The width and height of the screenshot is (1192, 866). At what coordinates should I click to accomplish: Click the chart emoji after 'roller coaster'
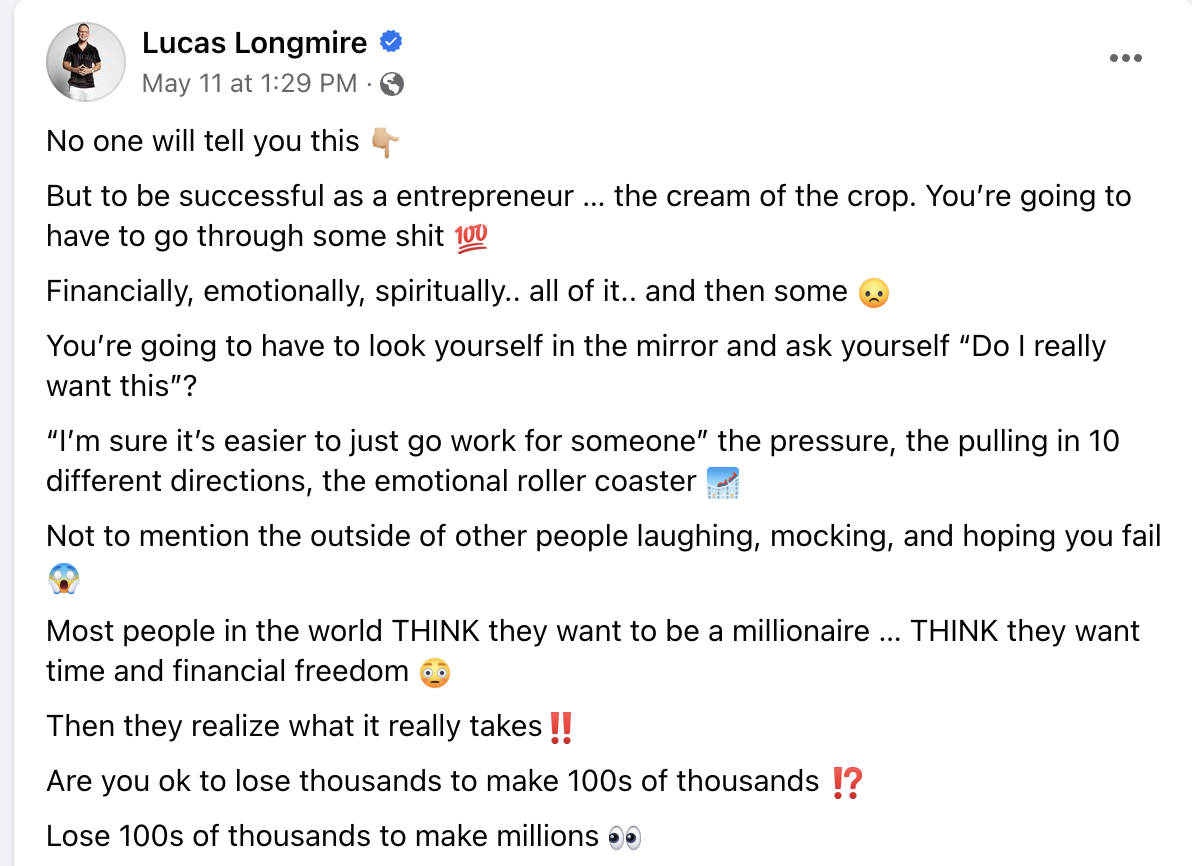pyautogui.click(x=722, y=483)
